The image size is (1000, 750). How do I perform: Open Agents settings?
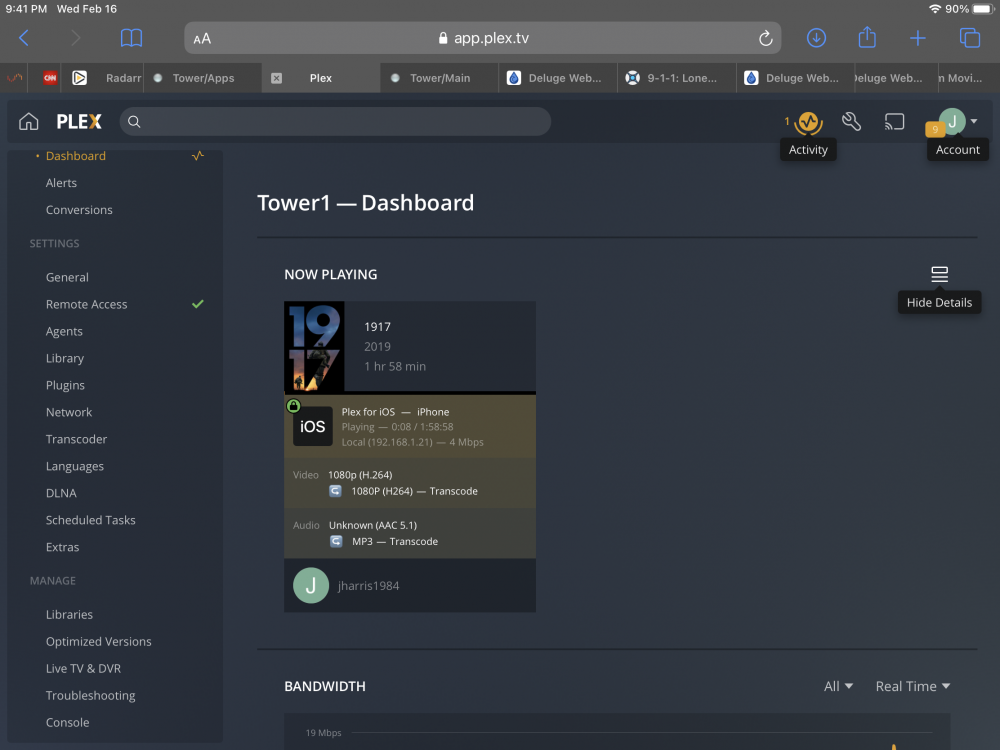[64, 331]
